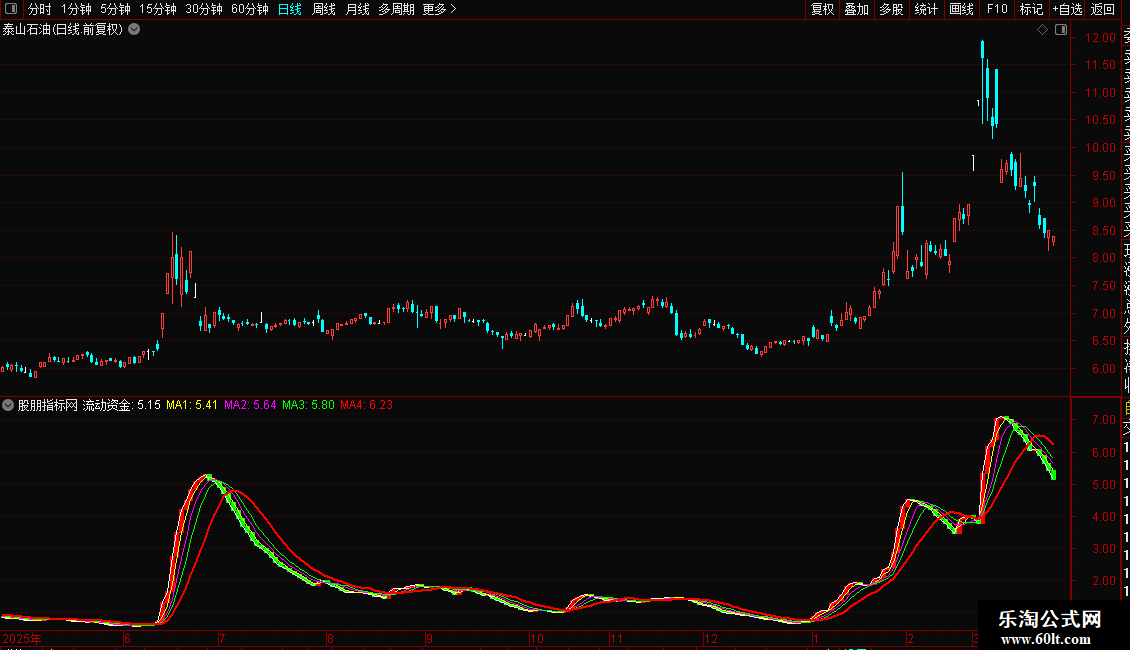Open the 多周期 multi-period view
Viewport: 1130px width, 650px height.
pos(396,9)
